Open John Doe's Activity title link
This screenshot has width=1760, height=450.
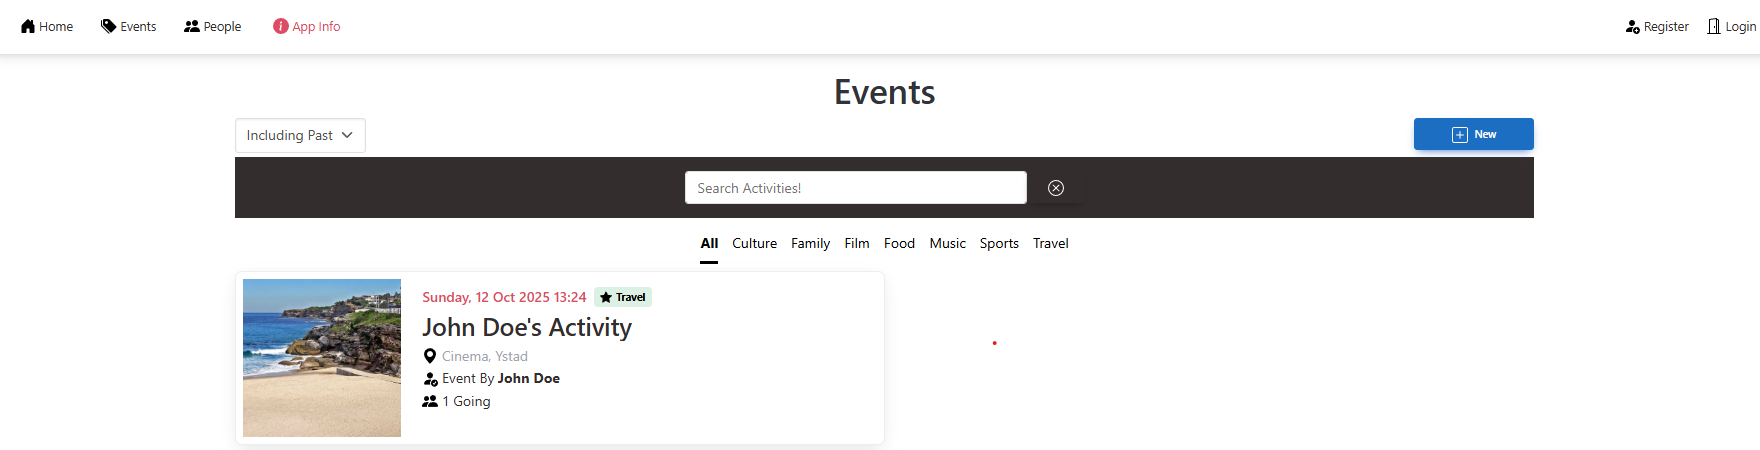(527, 327)
